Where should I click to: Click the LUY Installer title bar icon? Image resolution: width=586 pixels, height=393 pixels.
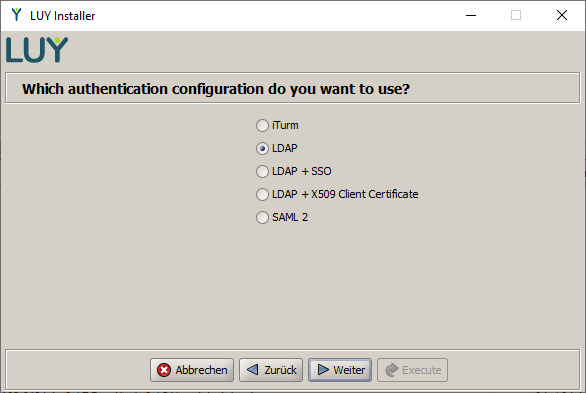point(16,15)
